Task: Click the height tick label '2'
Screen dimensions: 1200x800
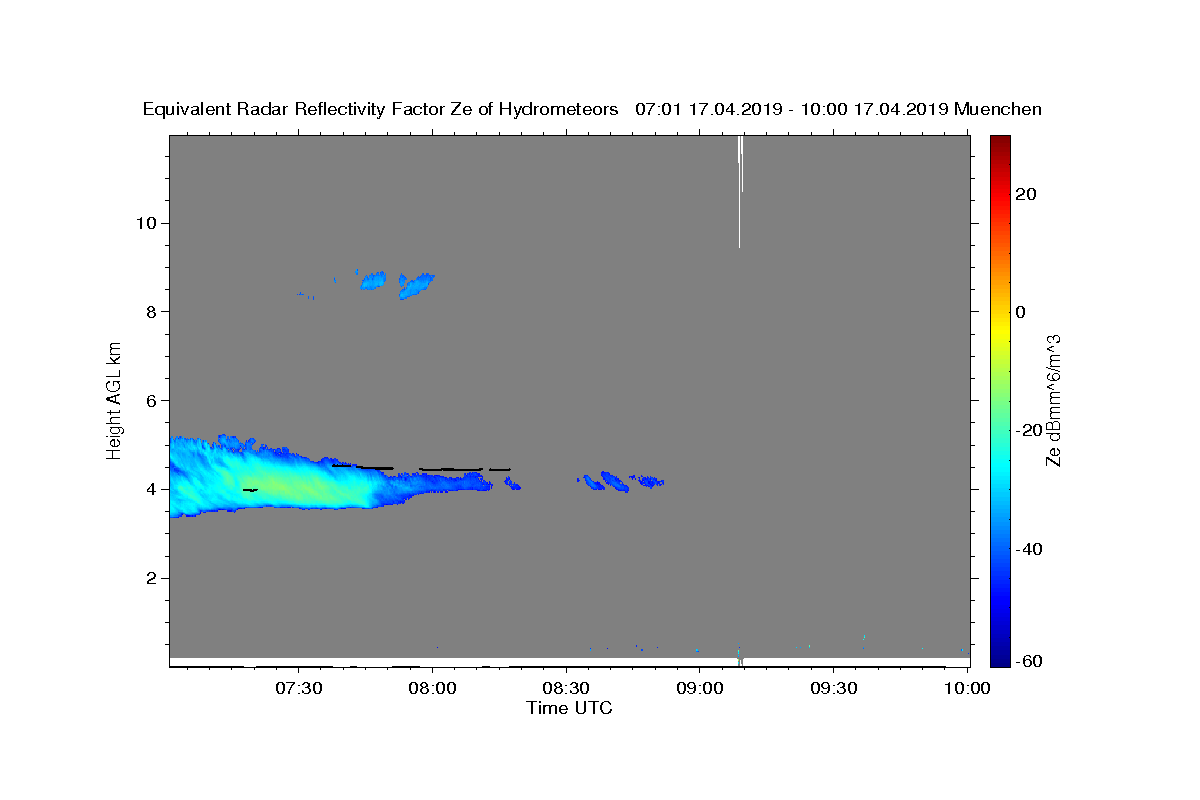Action: pyautogui.click(x=153, y=578)
